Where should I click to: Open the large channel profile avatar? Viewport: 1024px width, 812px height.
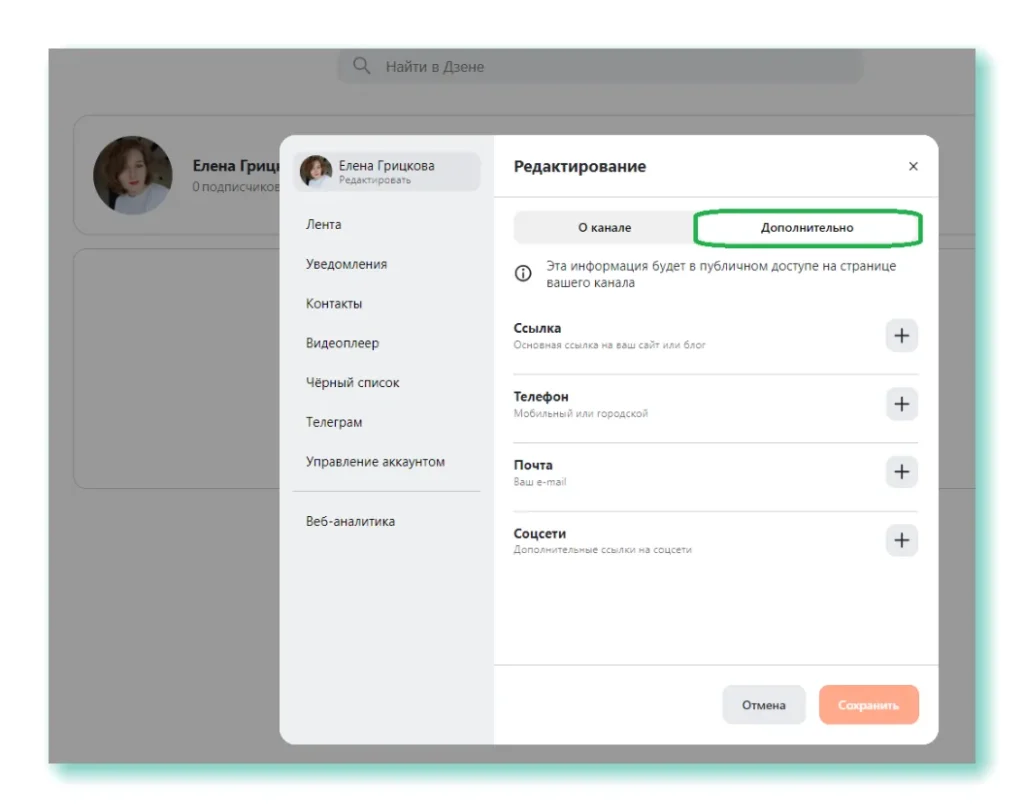[x=133, y=176]
